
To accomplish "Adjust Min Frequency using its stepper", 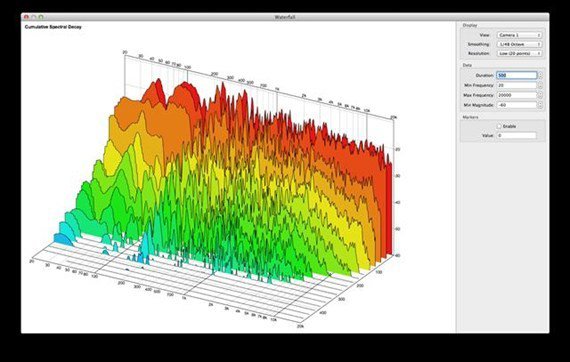I will click(x=540, y=85).
